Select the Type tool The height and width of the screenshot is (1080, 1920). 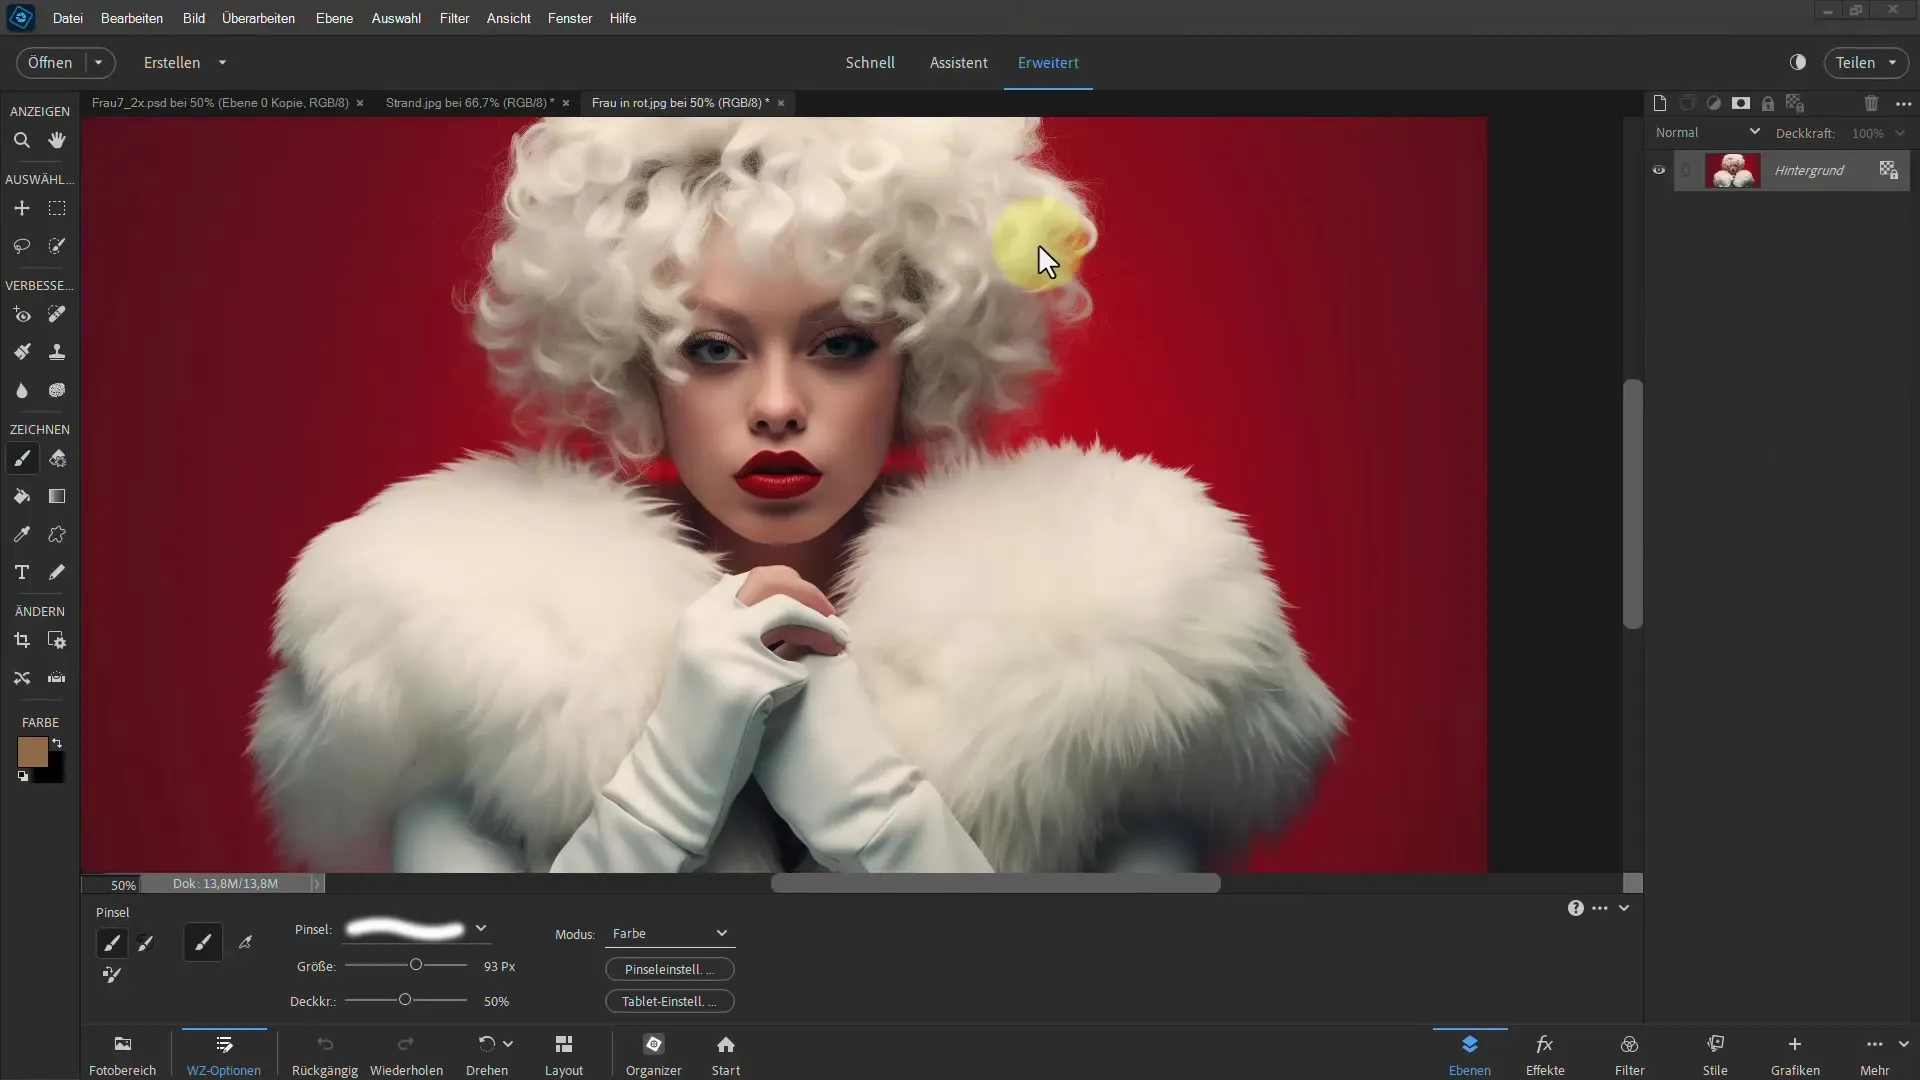point(21,572)
